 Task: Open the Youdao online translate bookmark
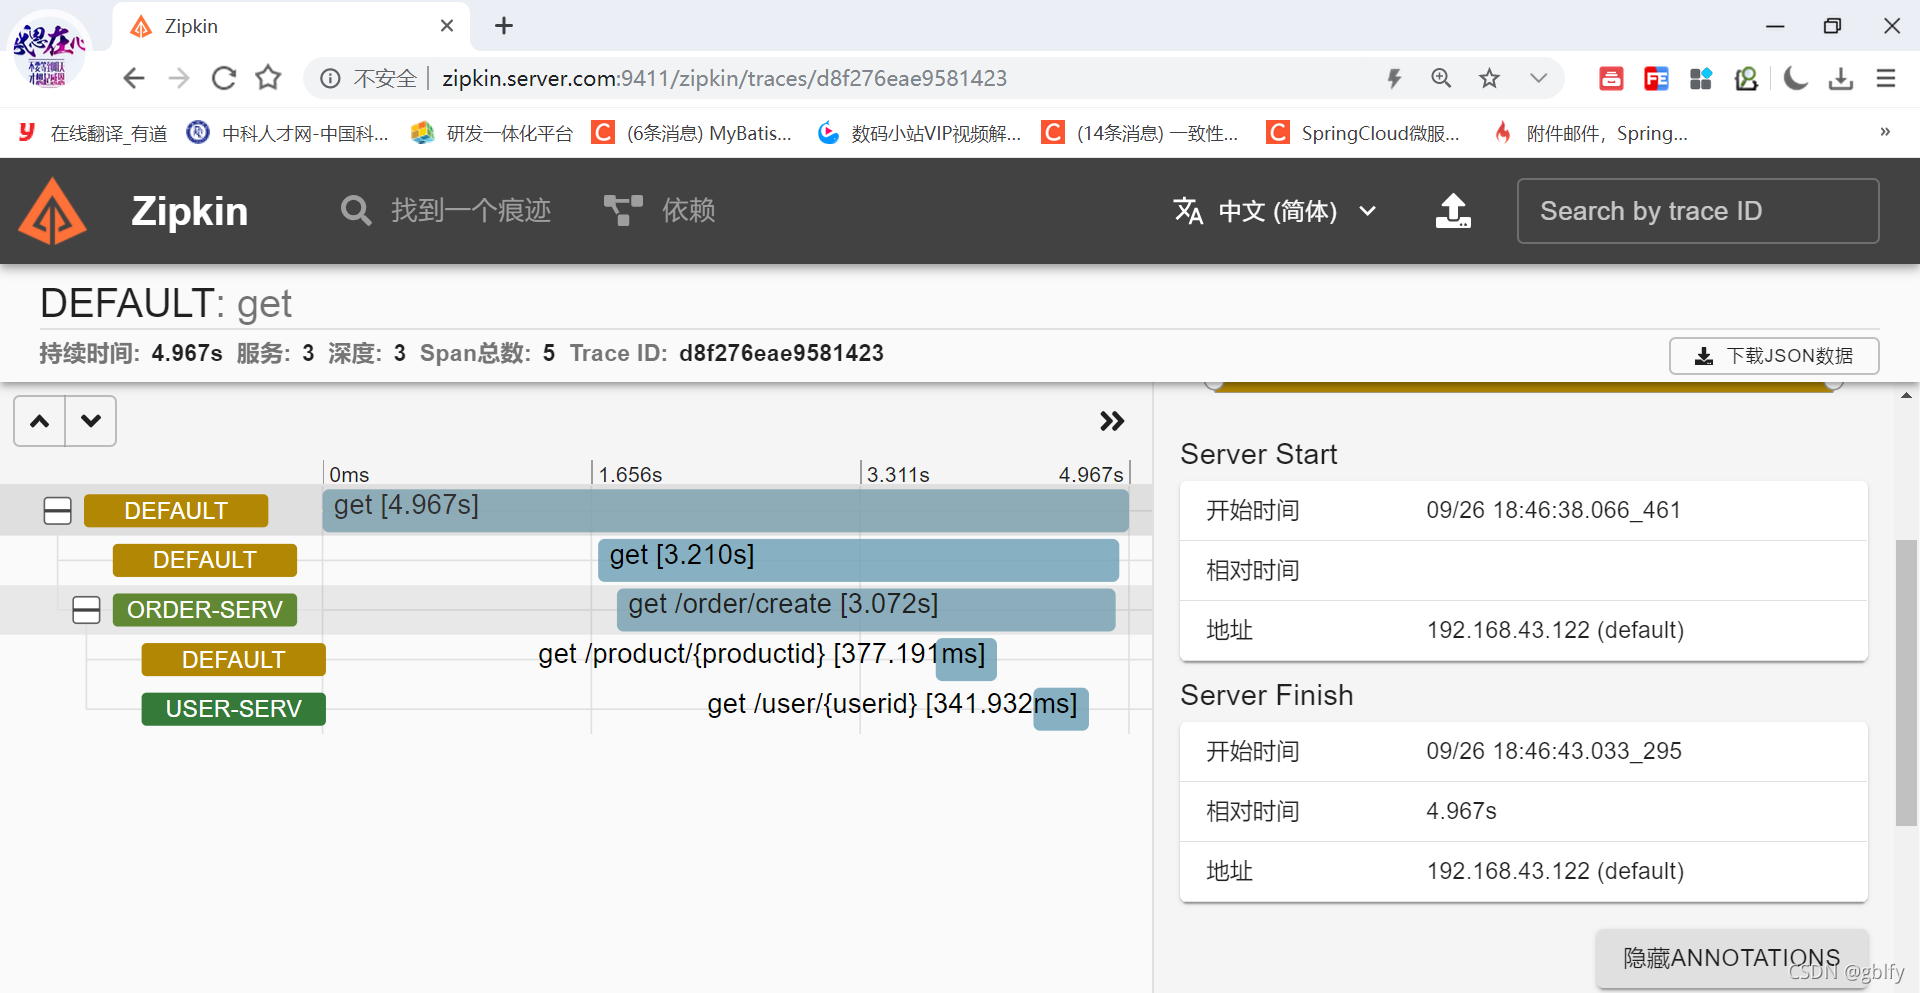[x=93, y=133]
